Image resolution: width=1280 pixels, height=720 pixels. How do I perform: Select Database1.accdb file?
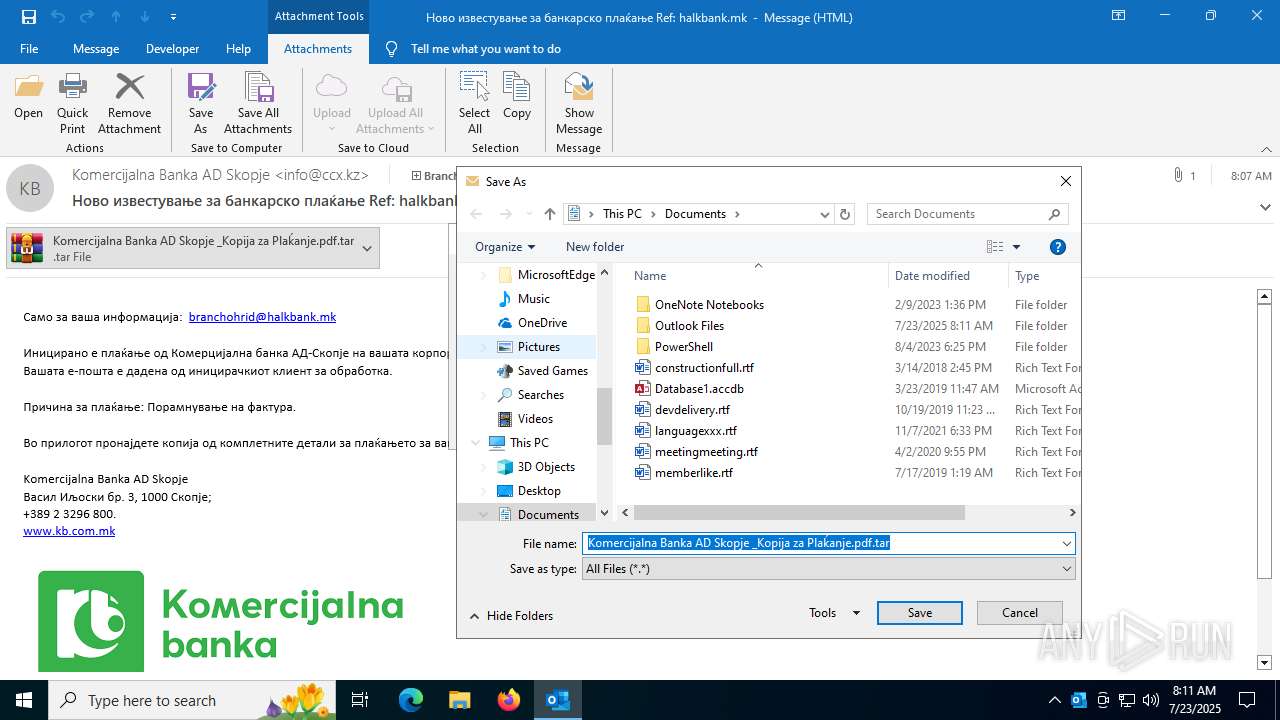[699, 389]
